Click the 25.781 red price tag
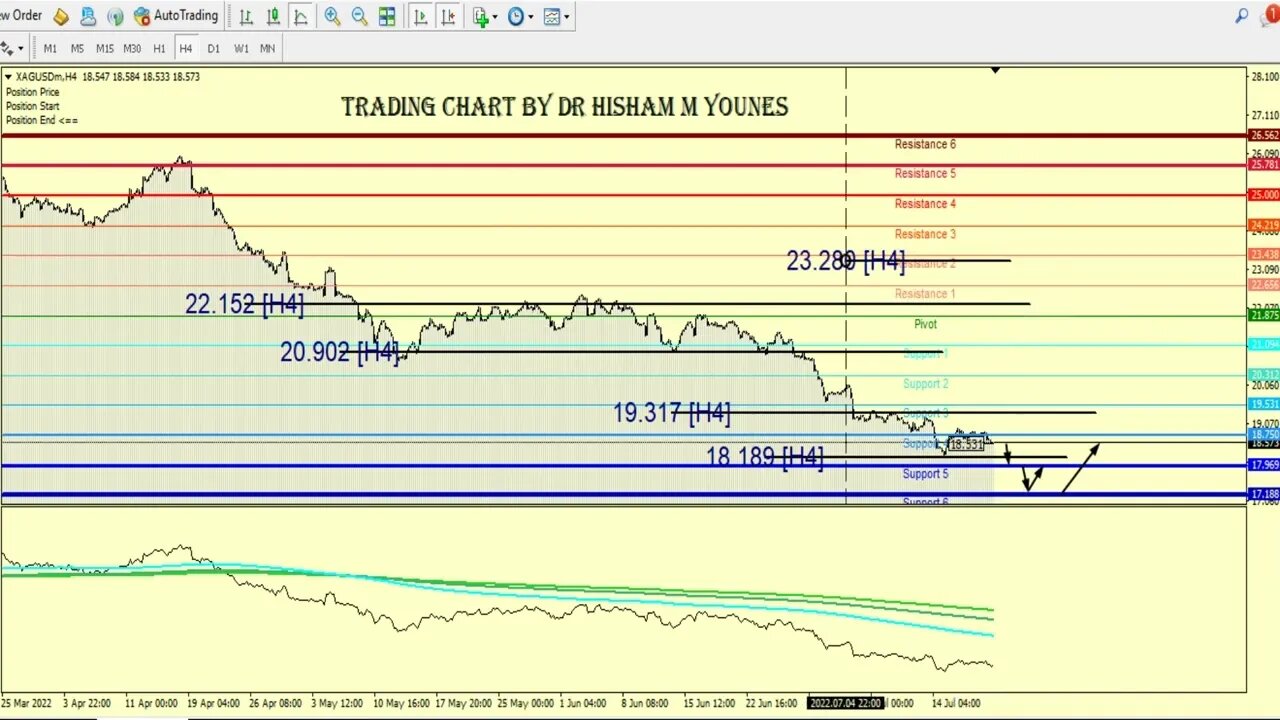This screenshot has height=720, width=1280. click(x=1264, y=165)
